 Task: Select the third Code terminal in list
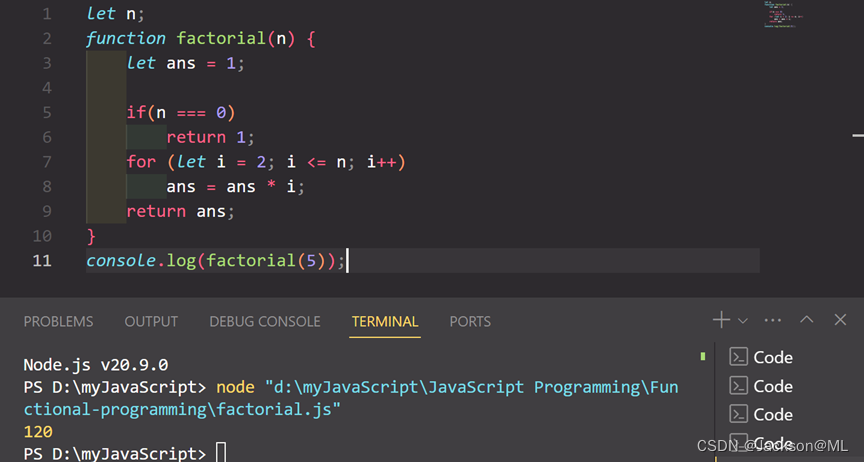pos(772,414)
